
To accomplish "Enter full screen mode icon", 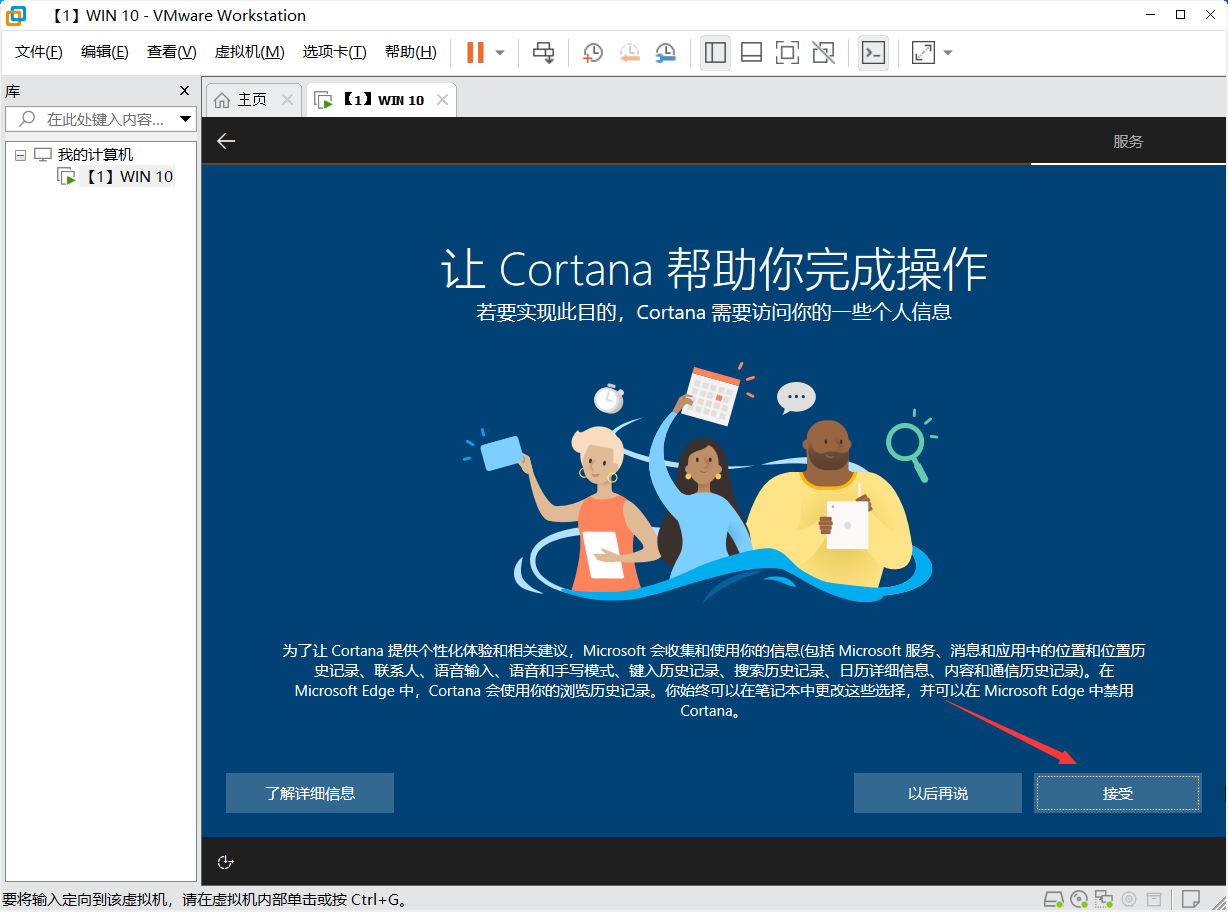I will click(x=788, y=52).
